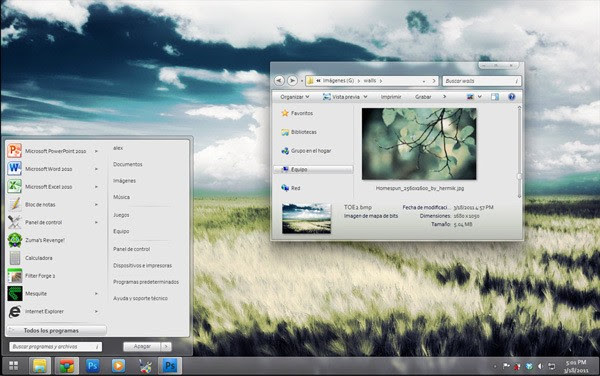Open the alex user folder link
600x376 pixels.
coord(118,148)
